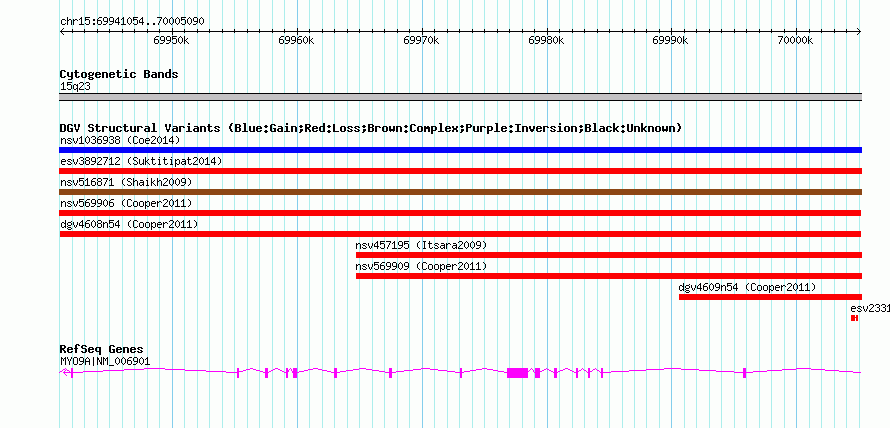Click the 69960k ruler label
This screenshot has width=890, height=428.
(x=296, y=41)
